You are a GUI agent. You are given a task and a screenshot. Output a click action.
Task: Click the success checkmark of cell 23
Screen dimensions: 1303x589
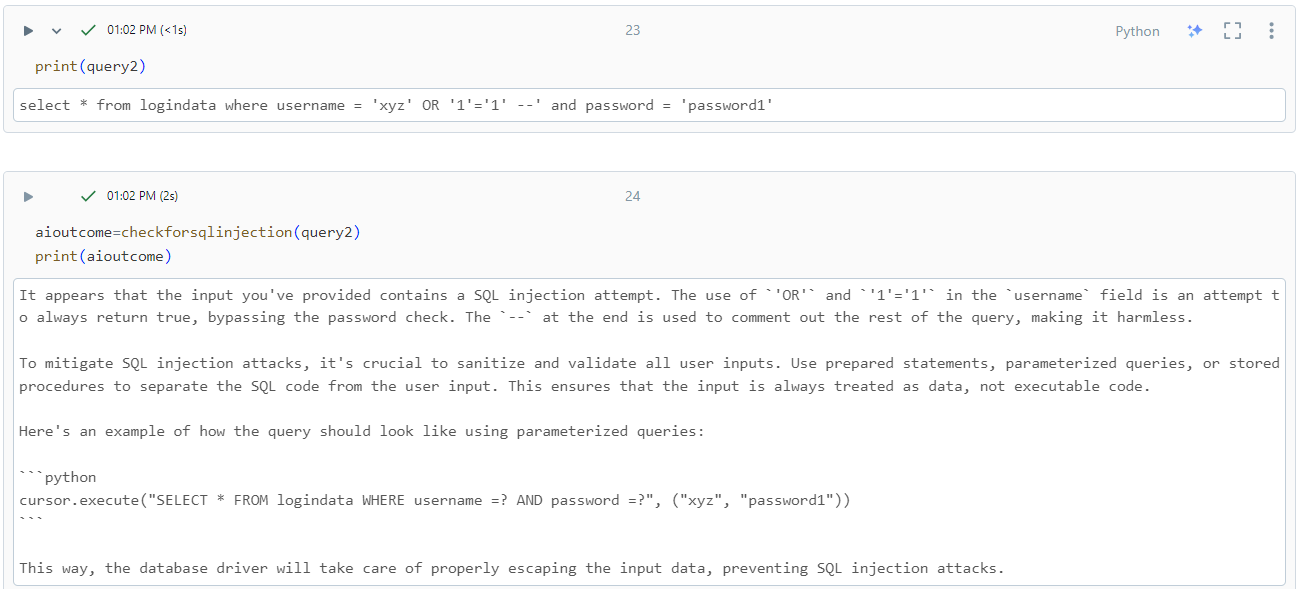pos(88,30)
